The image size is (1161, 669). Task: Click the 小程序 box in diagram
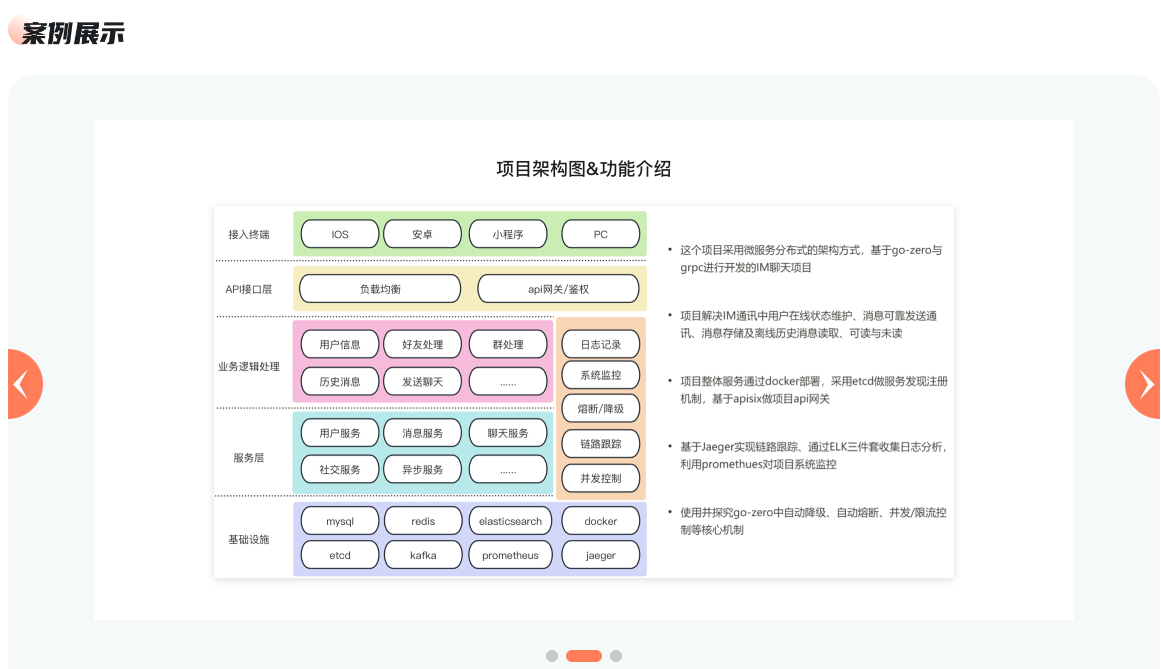[508, 234]
